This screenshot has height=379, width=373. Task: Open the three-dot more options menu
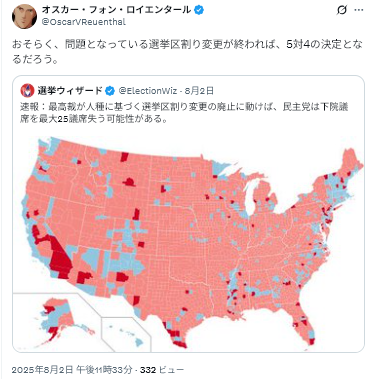point(359,10)
